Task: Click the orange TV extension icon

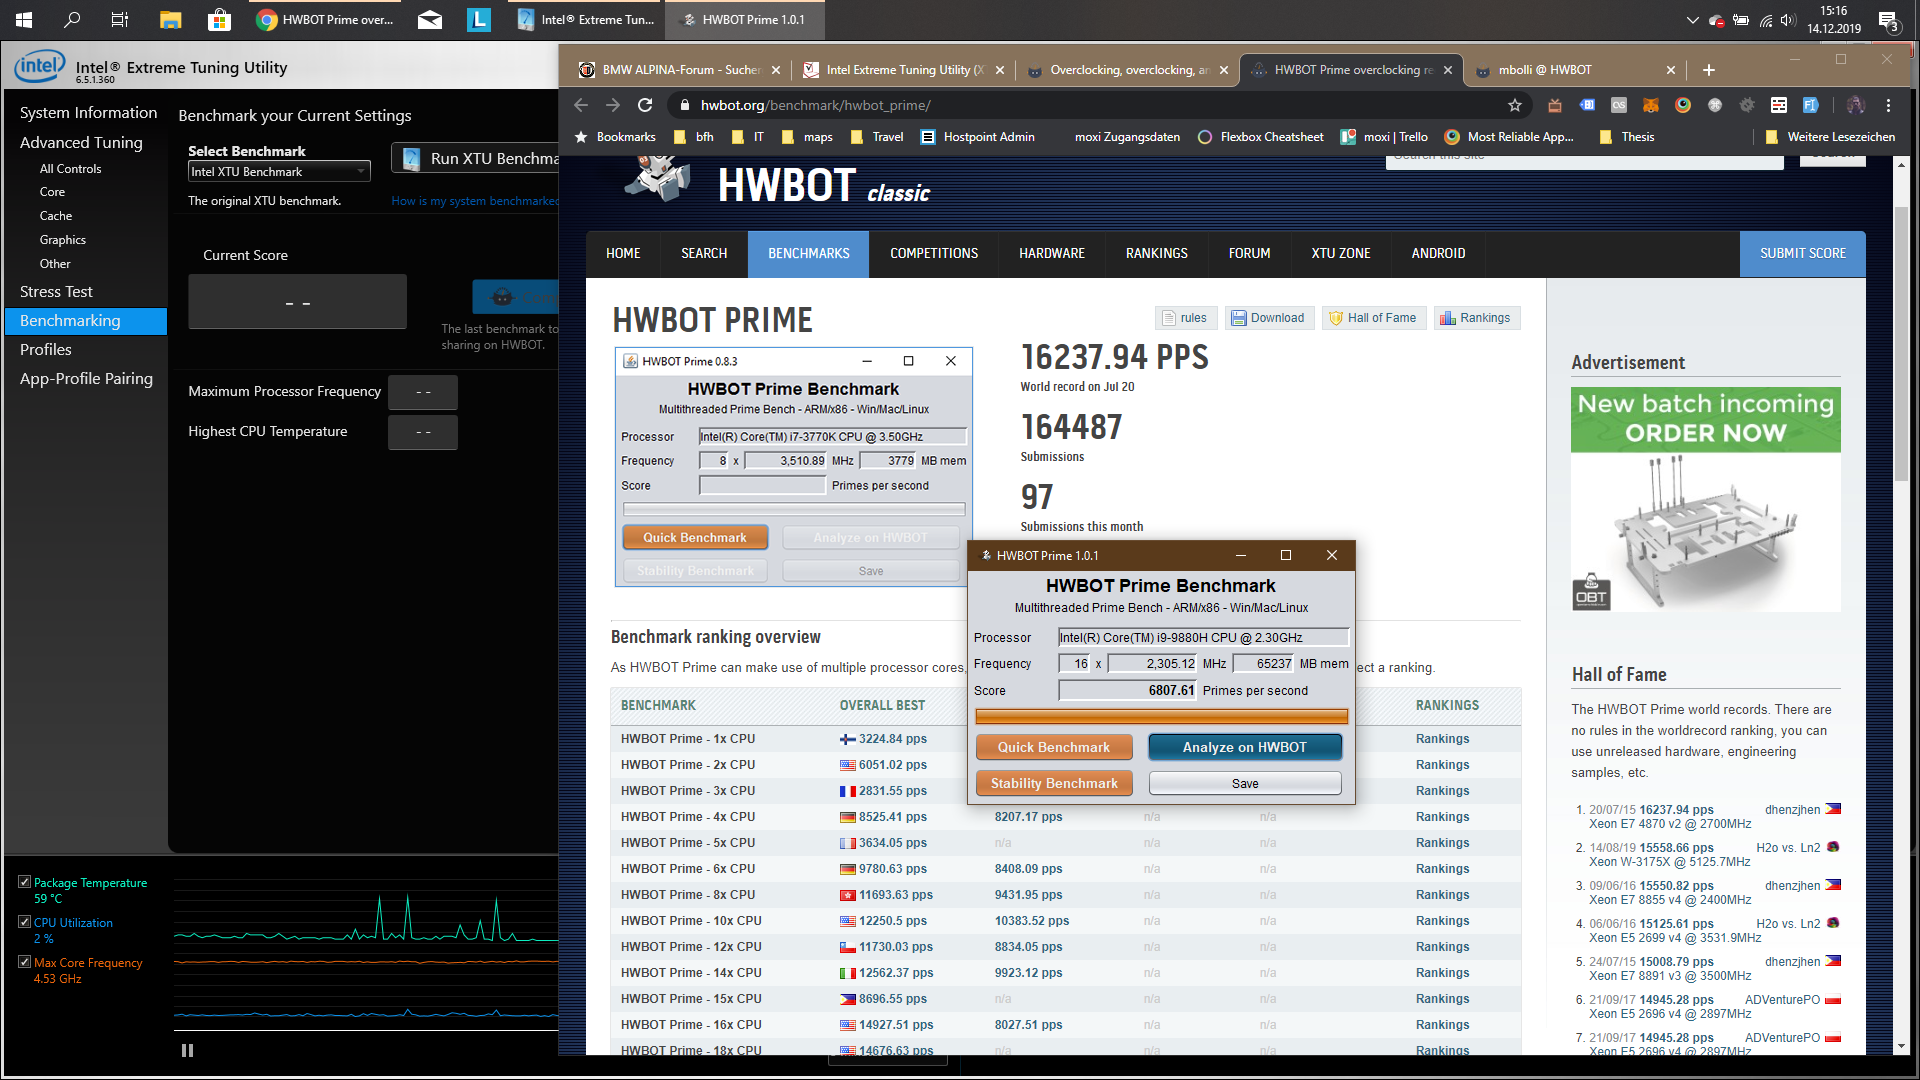Action: click(x=1555, y=105)
